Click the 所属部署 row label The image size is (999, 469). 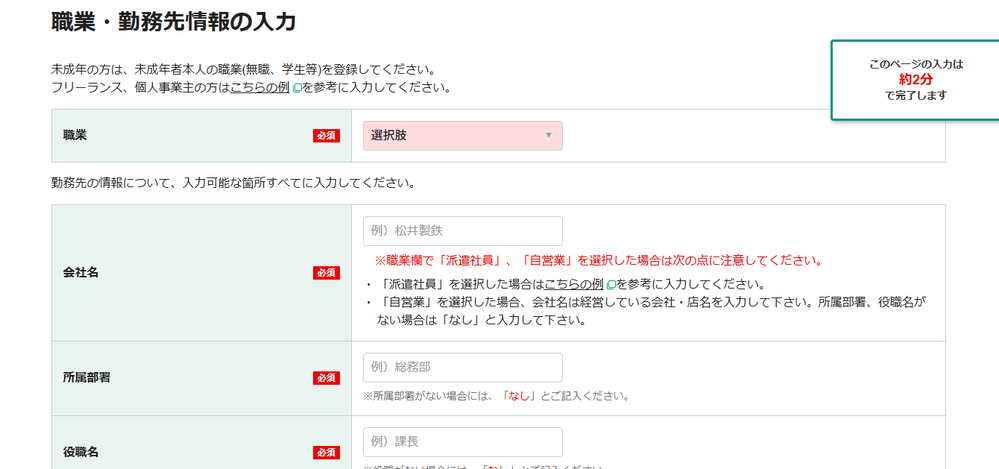pos(86,377)
